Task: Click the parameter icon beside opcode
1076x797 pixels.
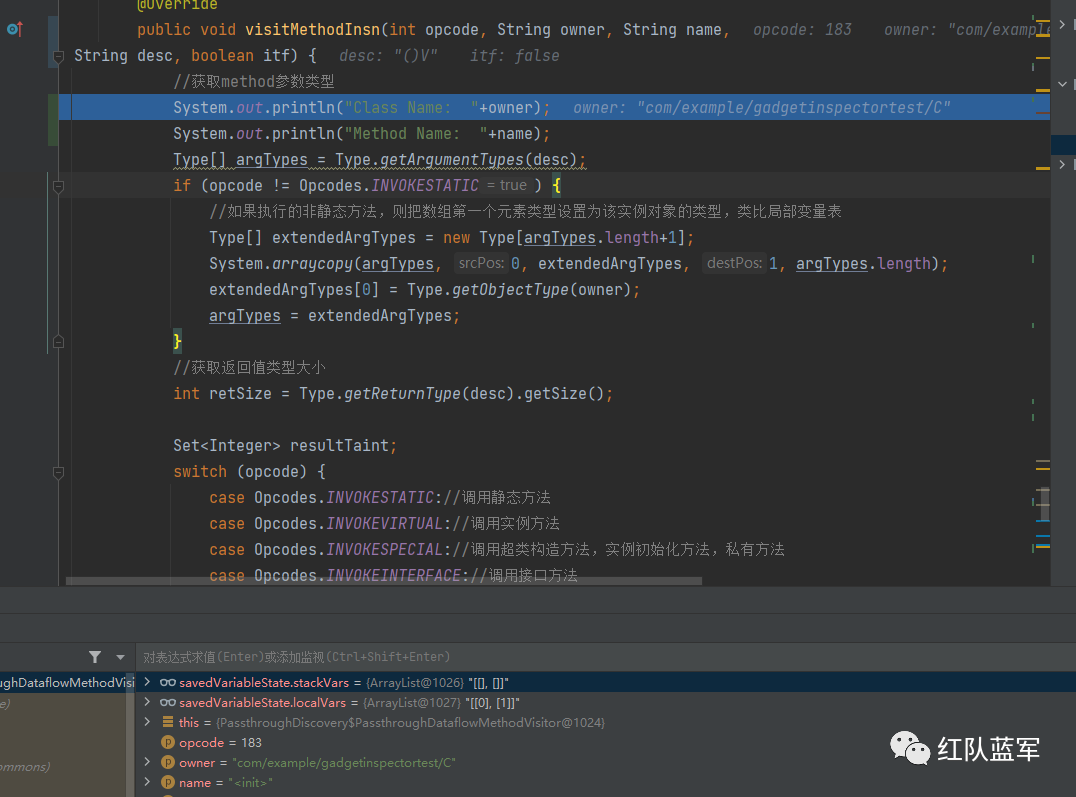Action: click(x=167, y=742)
